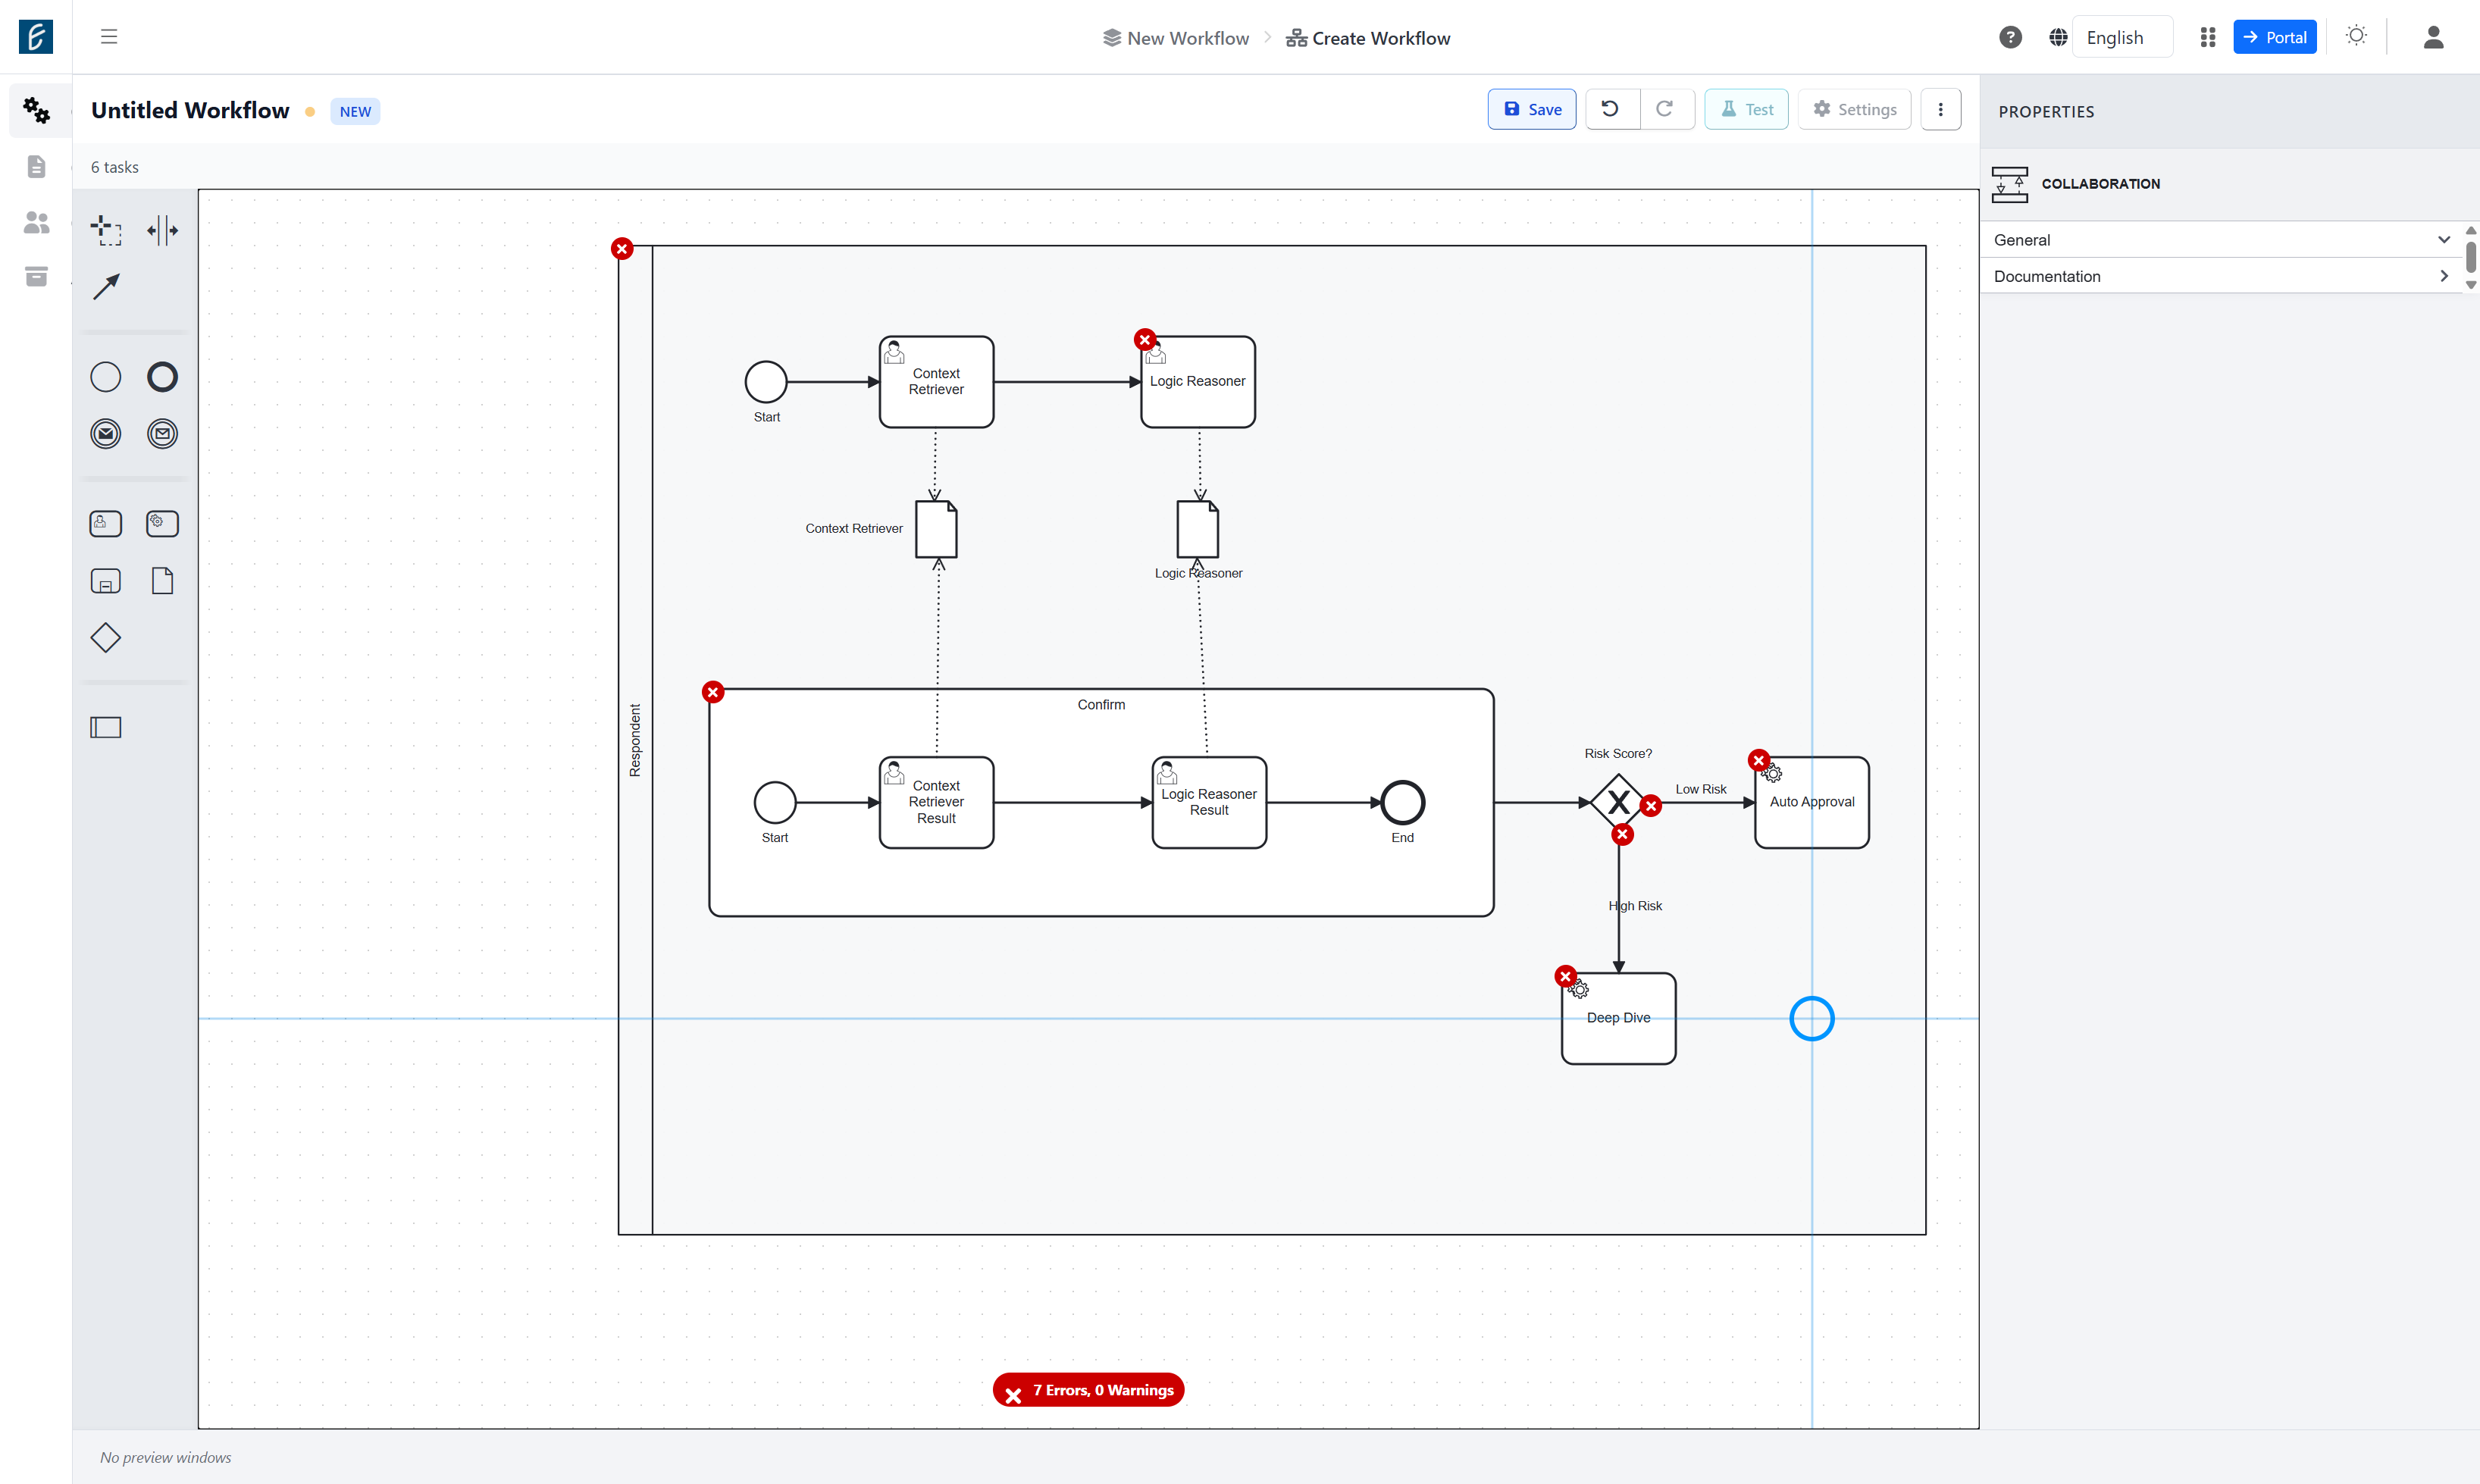Add a user task from palette

[106, 524]
